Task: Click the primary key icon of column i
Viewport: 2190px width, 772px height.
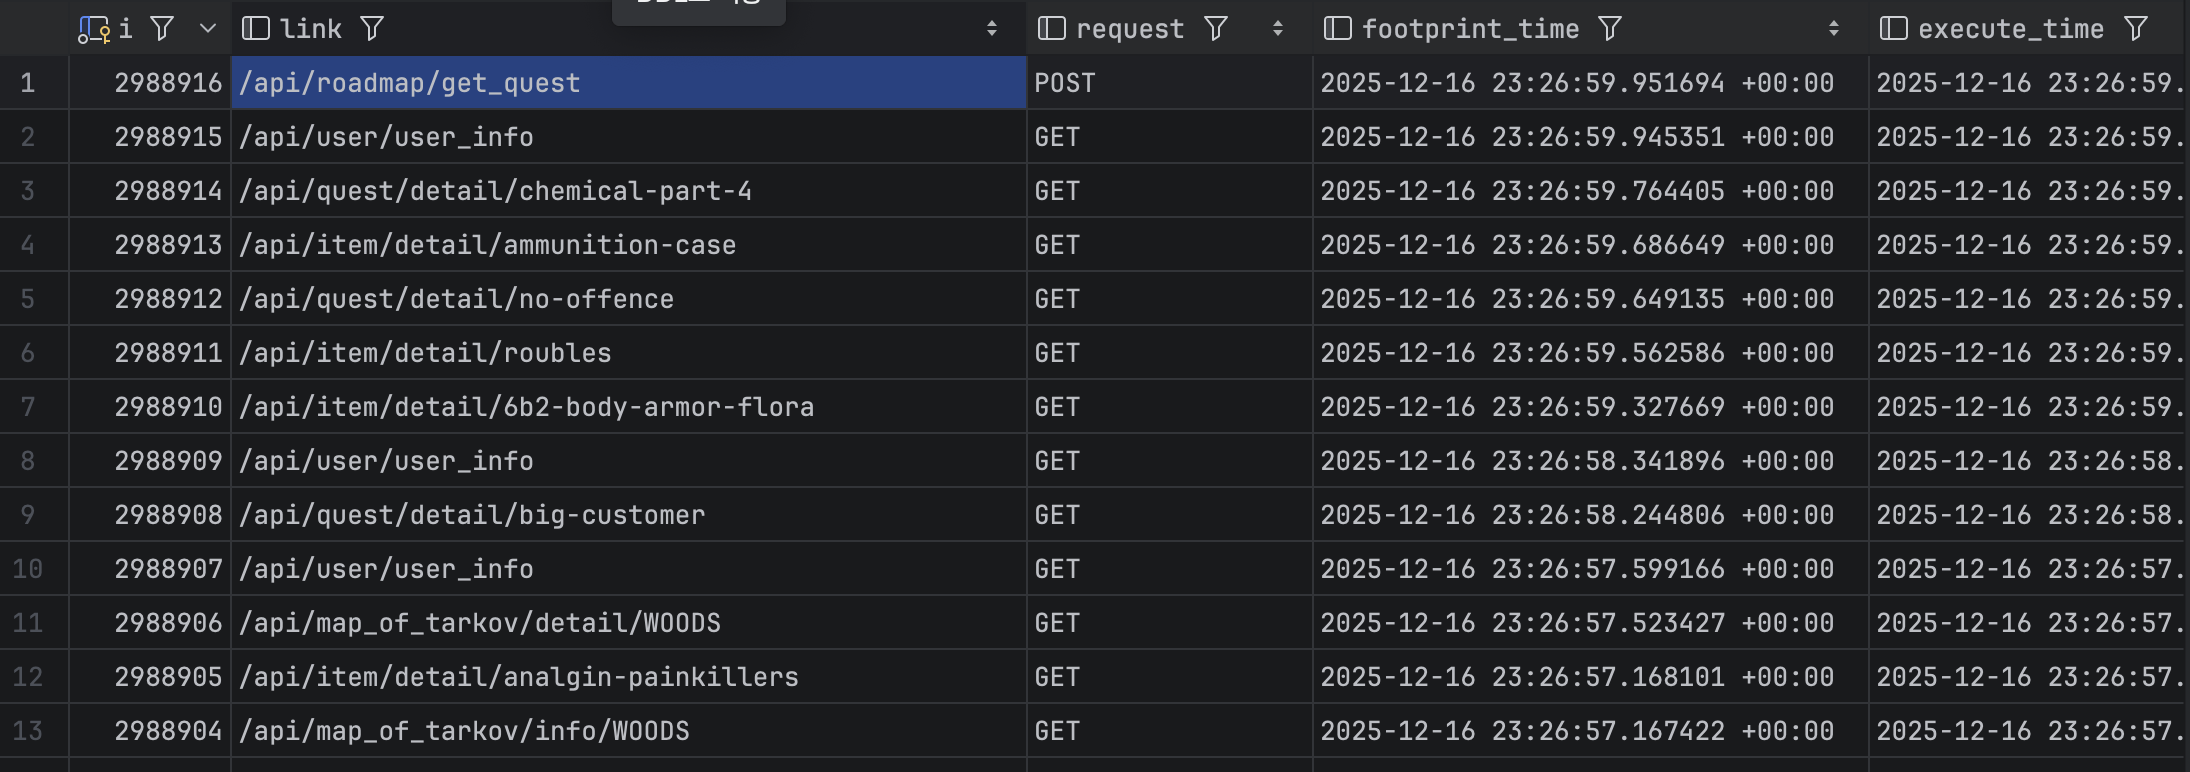Action: [93, 30]
